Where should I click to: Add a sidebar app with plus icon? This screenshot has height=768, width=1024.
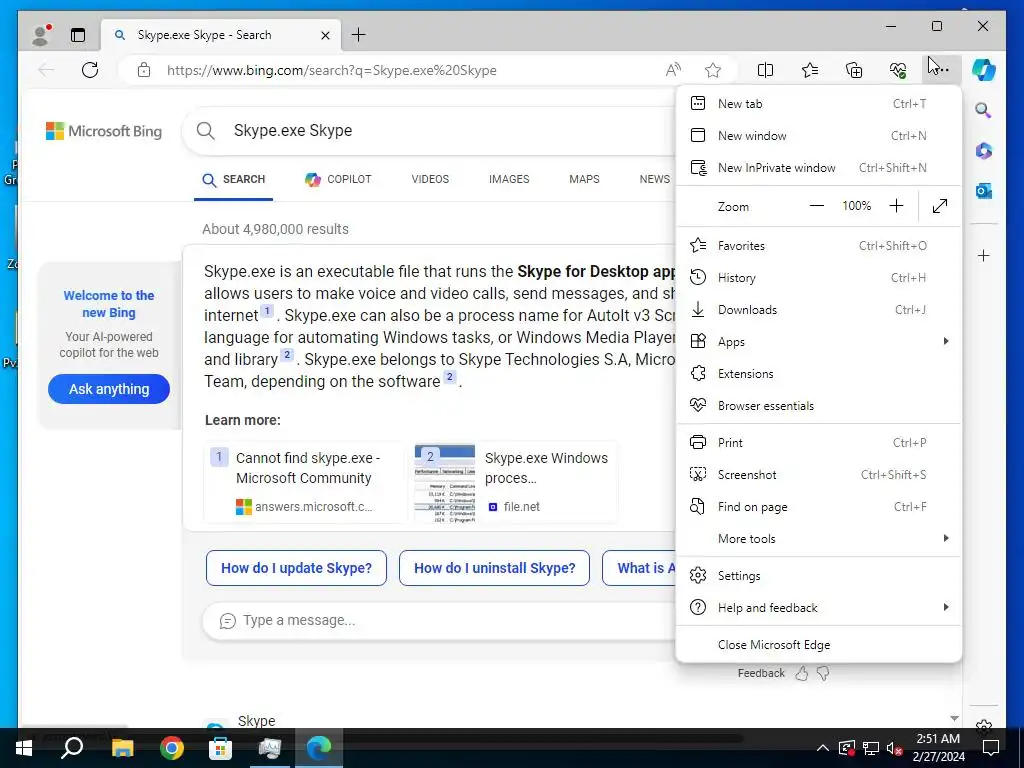pos(984,255)
